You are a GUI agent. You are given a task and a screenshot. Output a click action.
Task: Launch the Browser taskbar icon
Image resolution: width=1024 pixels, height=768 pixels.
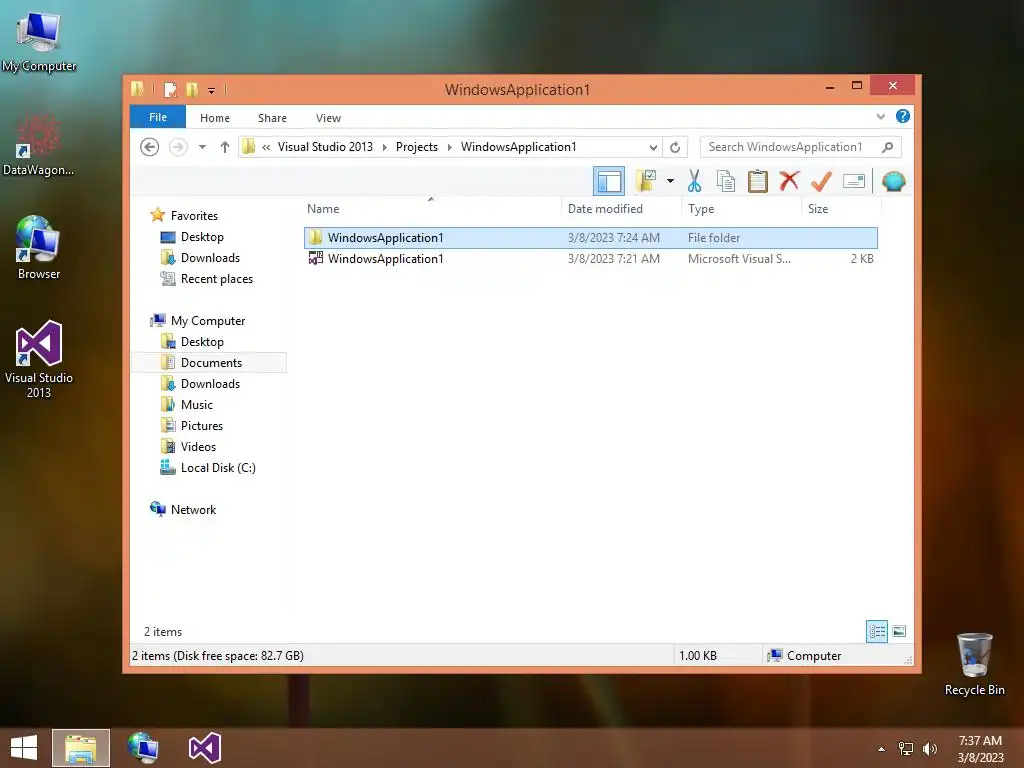(x=142, y=748)
